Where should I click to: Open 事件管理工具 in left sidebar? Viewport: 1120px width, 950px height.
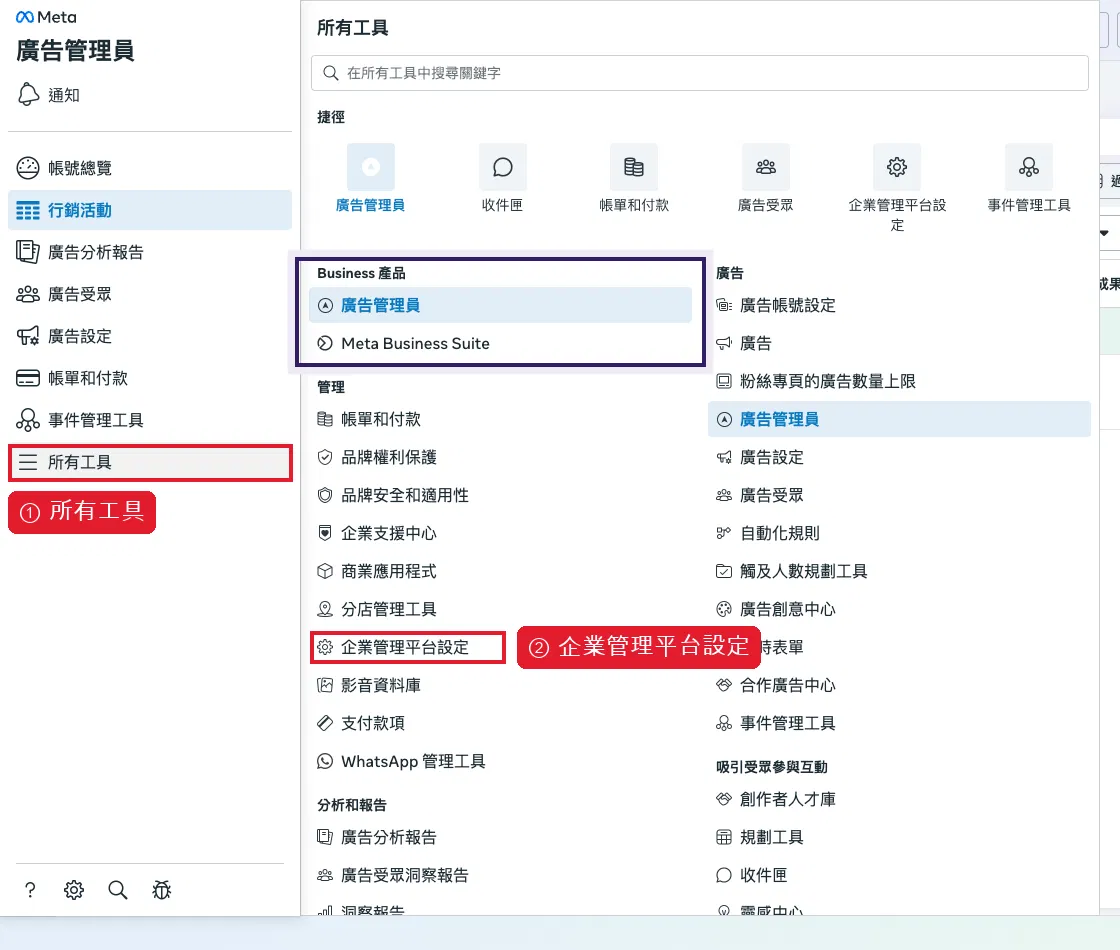(x=149, y=420)
